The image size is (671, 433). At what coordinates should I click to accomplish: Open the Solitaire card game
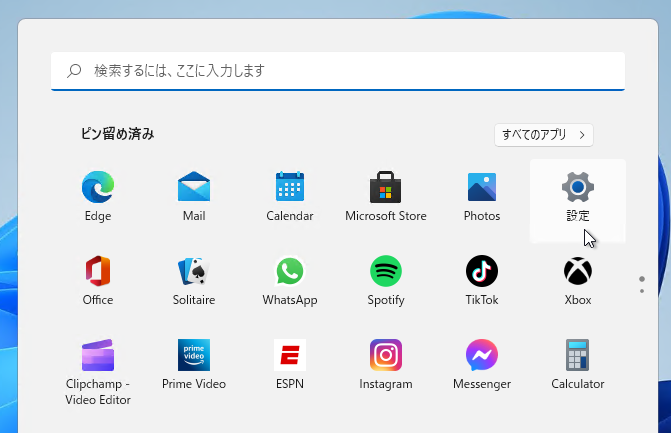(194, 280)
